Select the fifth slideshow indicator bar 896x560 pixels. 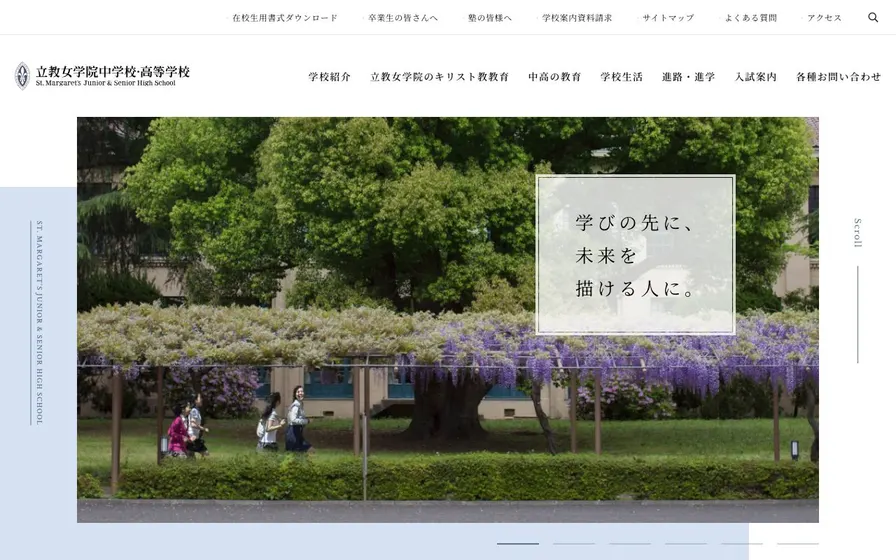[x=742, y=543]
